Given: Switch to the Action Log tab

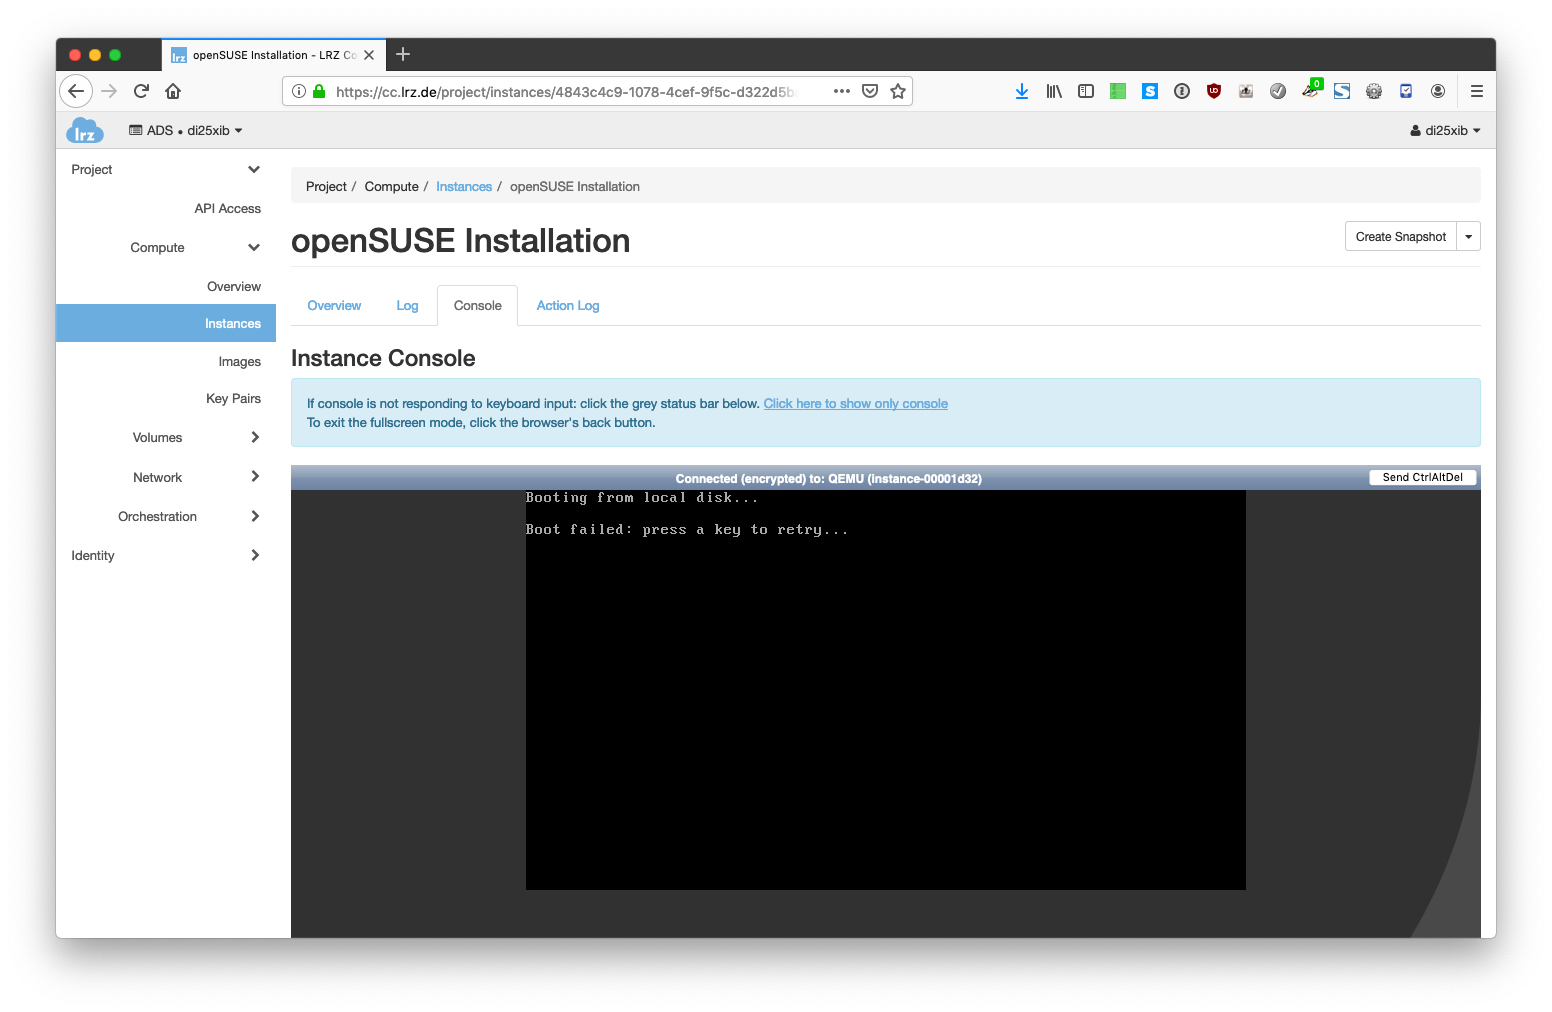Looking at the screenshot, I should point(567,306).
